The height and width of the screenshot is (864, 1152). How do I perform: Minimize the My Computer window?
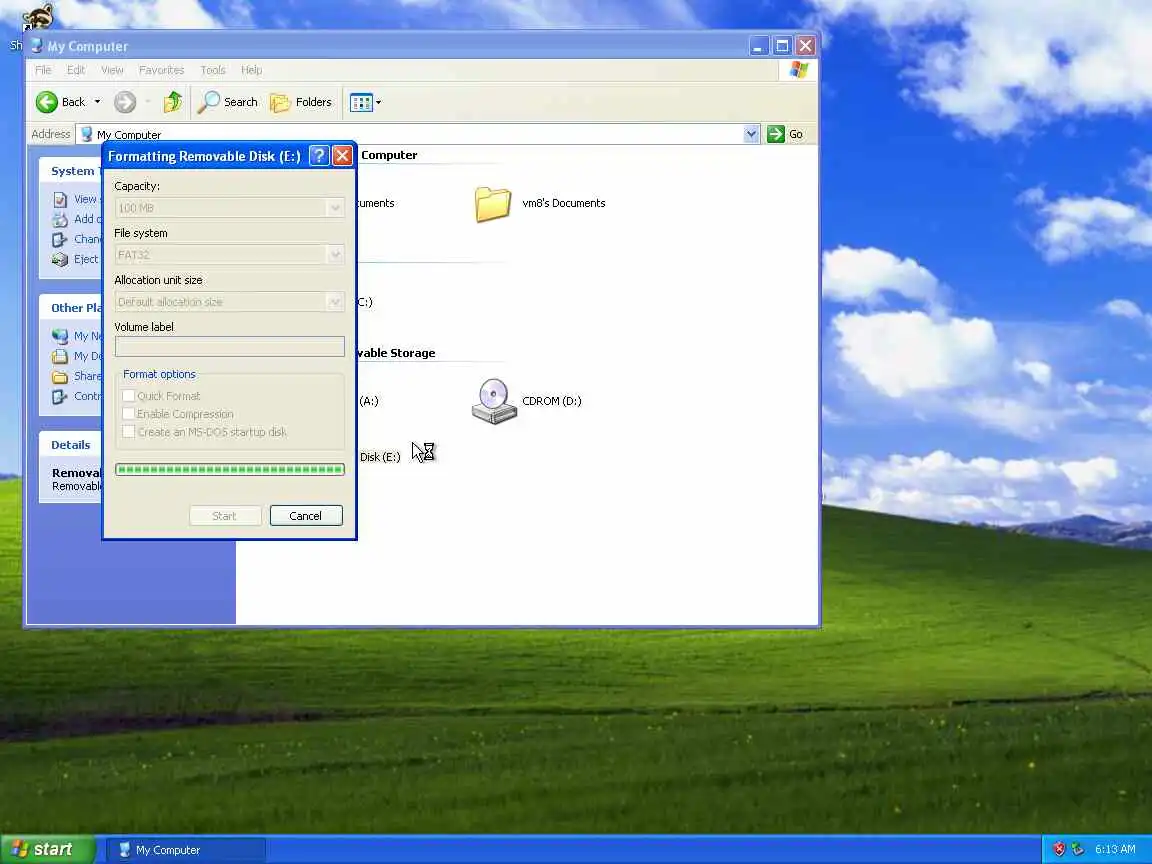tap(759, 46)
